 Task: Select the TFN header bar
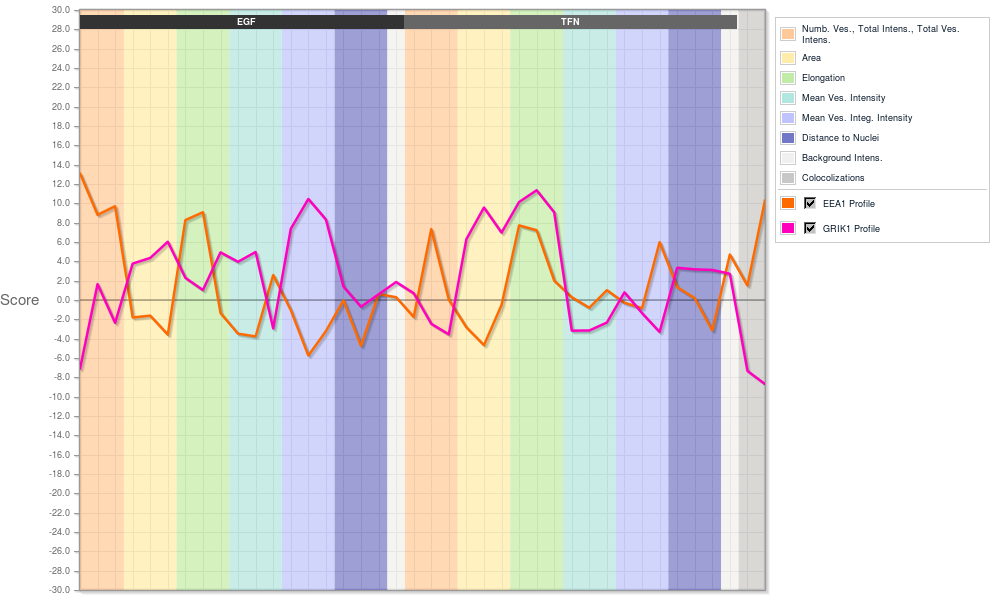570,21
